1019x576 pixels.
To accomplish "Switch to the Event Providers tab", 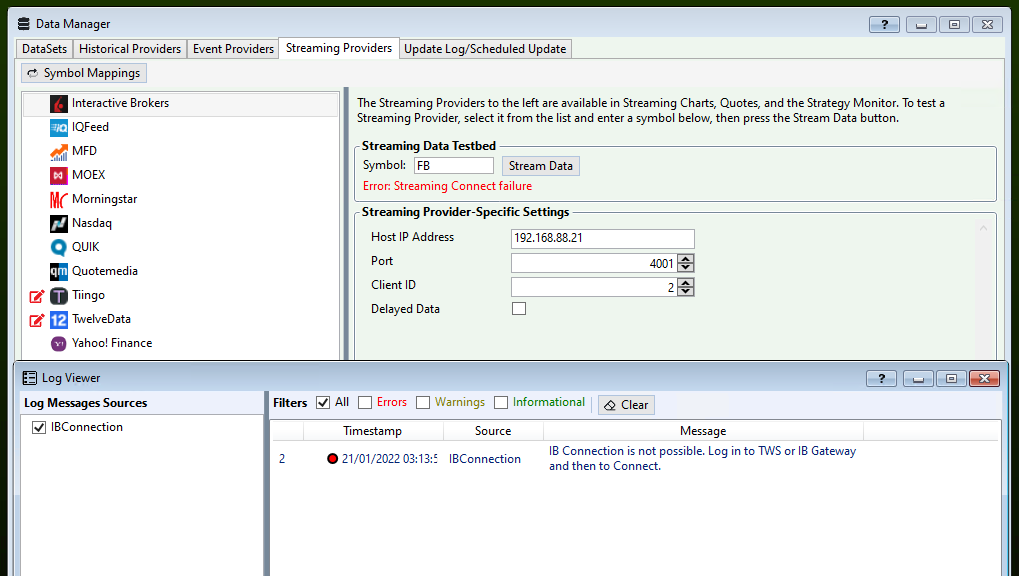I will pos(233,49).
